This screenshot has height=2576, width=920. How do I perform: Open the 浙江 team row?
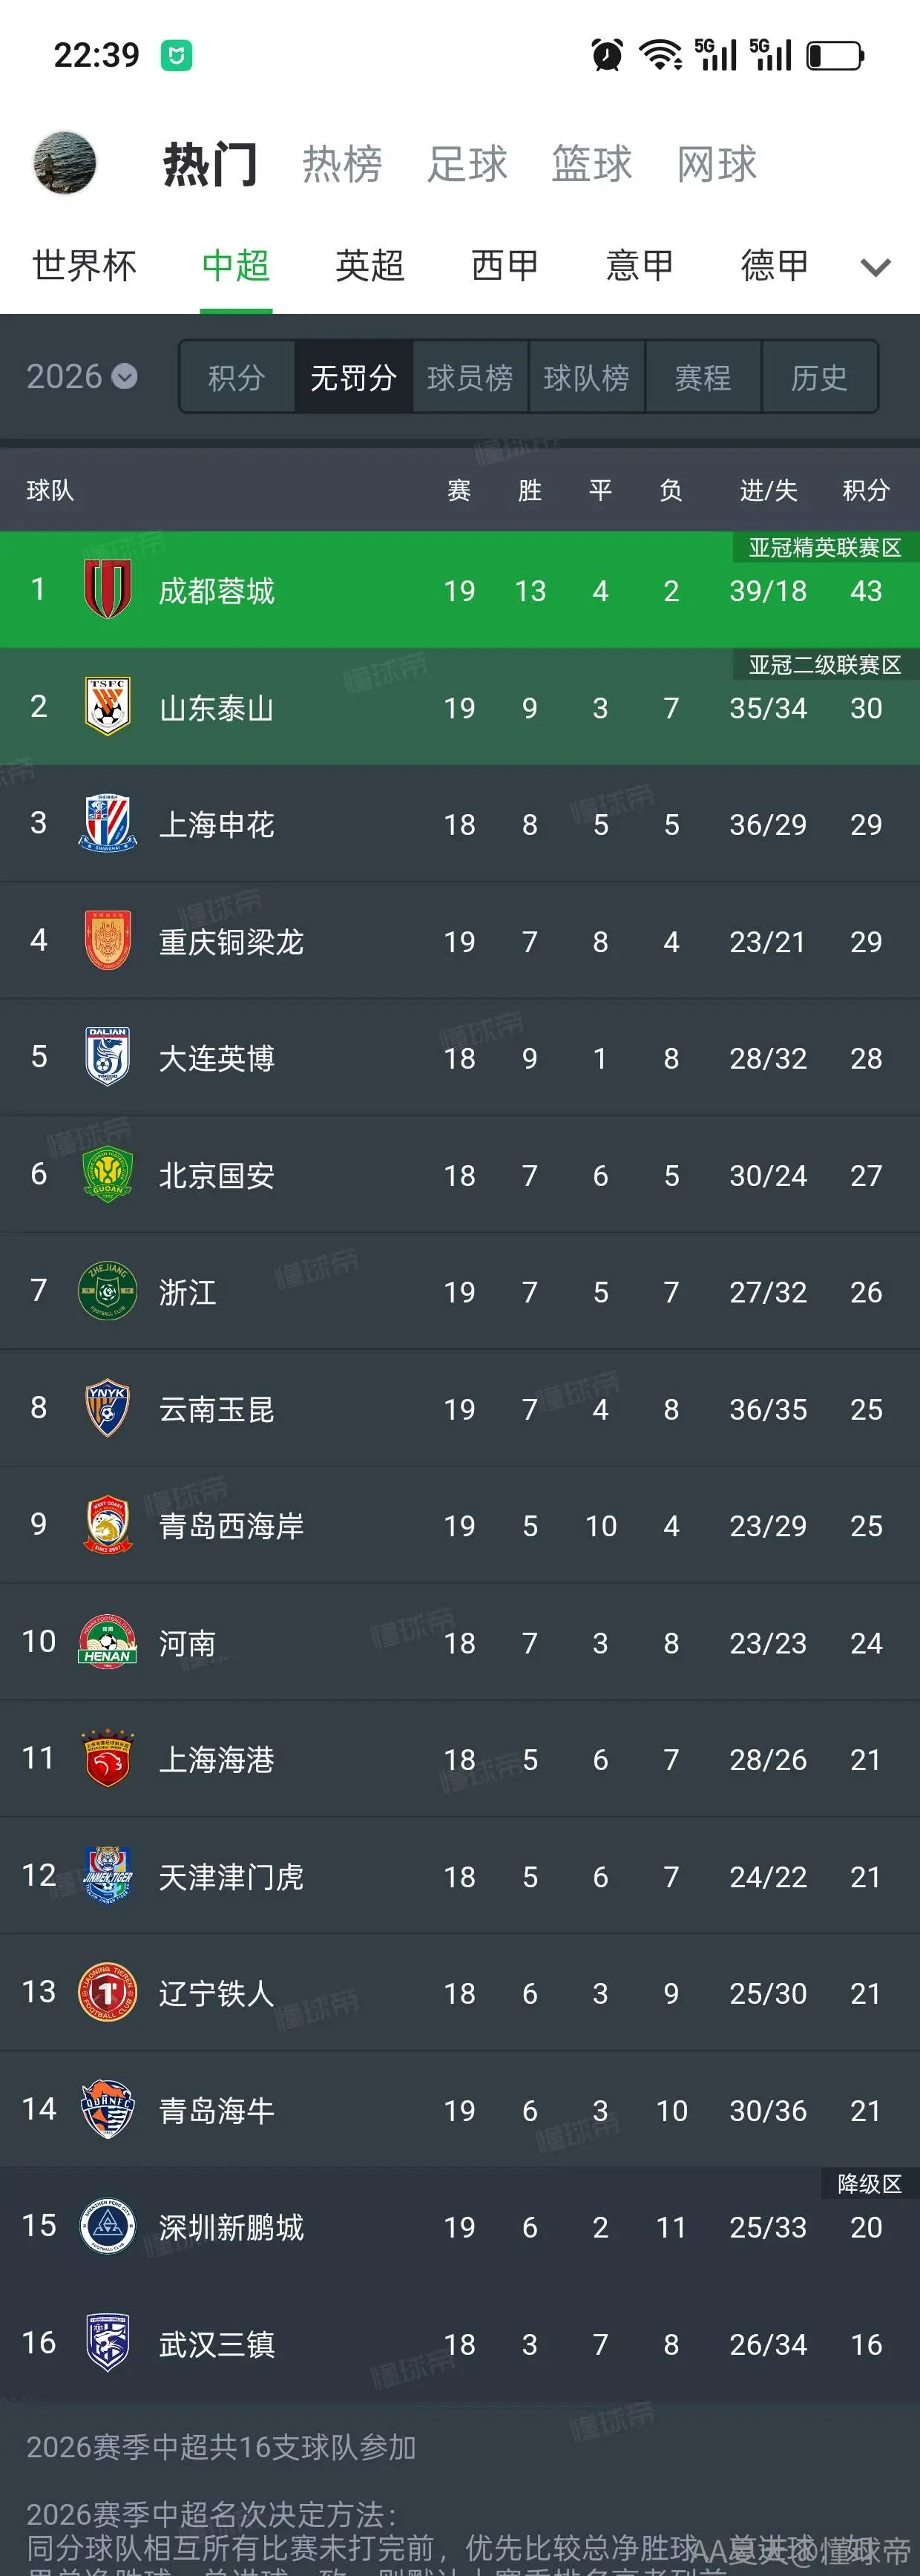coord(460,1292)
